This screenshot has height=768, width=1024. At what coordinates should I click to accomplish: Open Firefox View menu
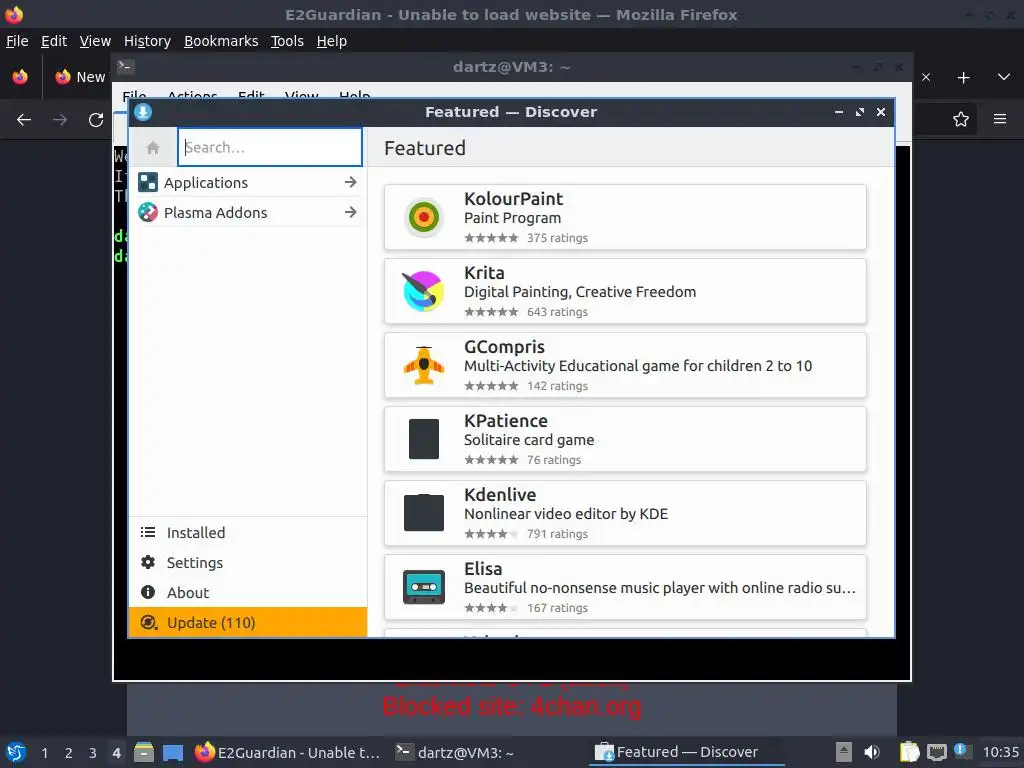(x=95, y=41)
